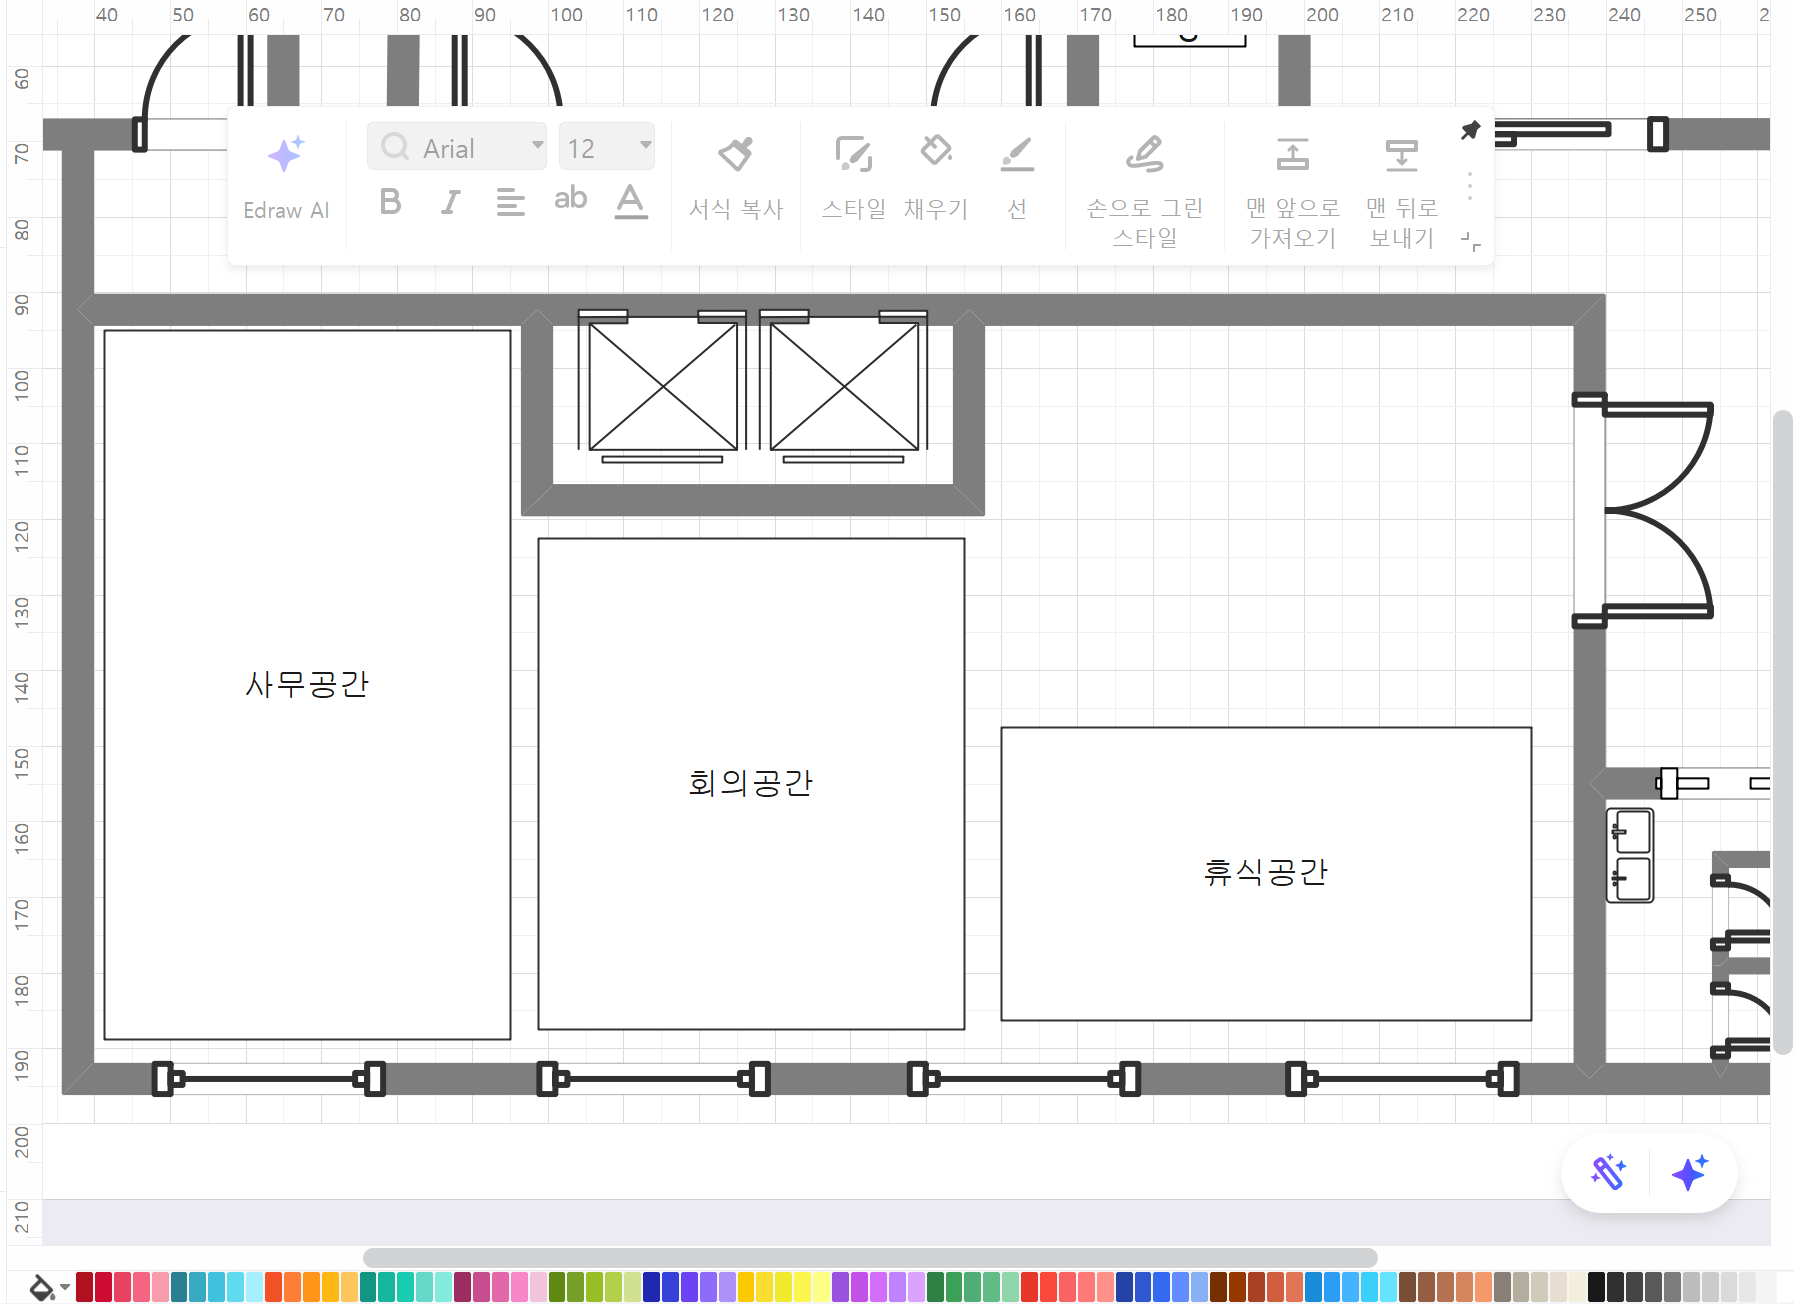1794x1304 pixels.
Task: Select the window below the 회의공간 room
Action: (654, 1079)
